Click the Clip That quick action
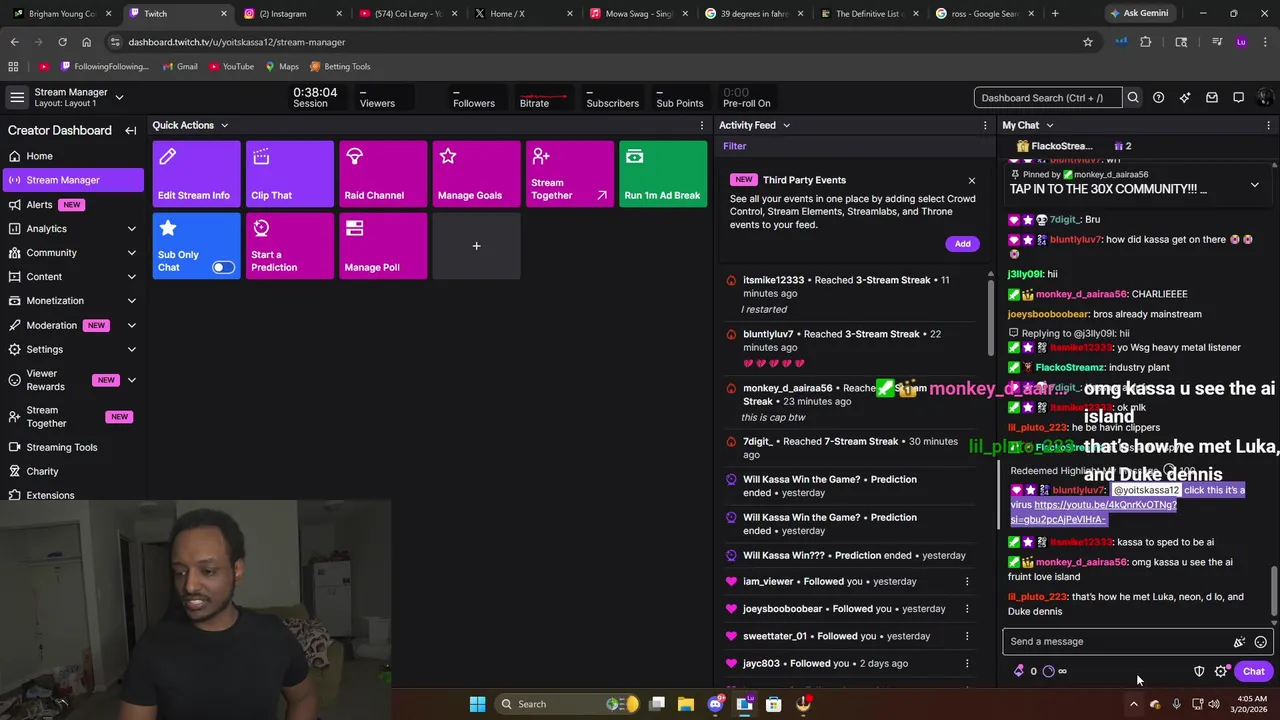The width and height of the screenshot is (1280, 720). (289, 174)
